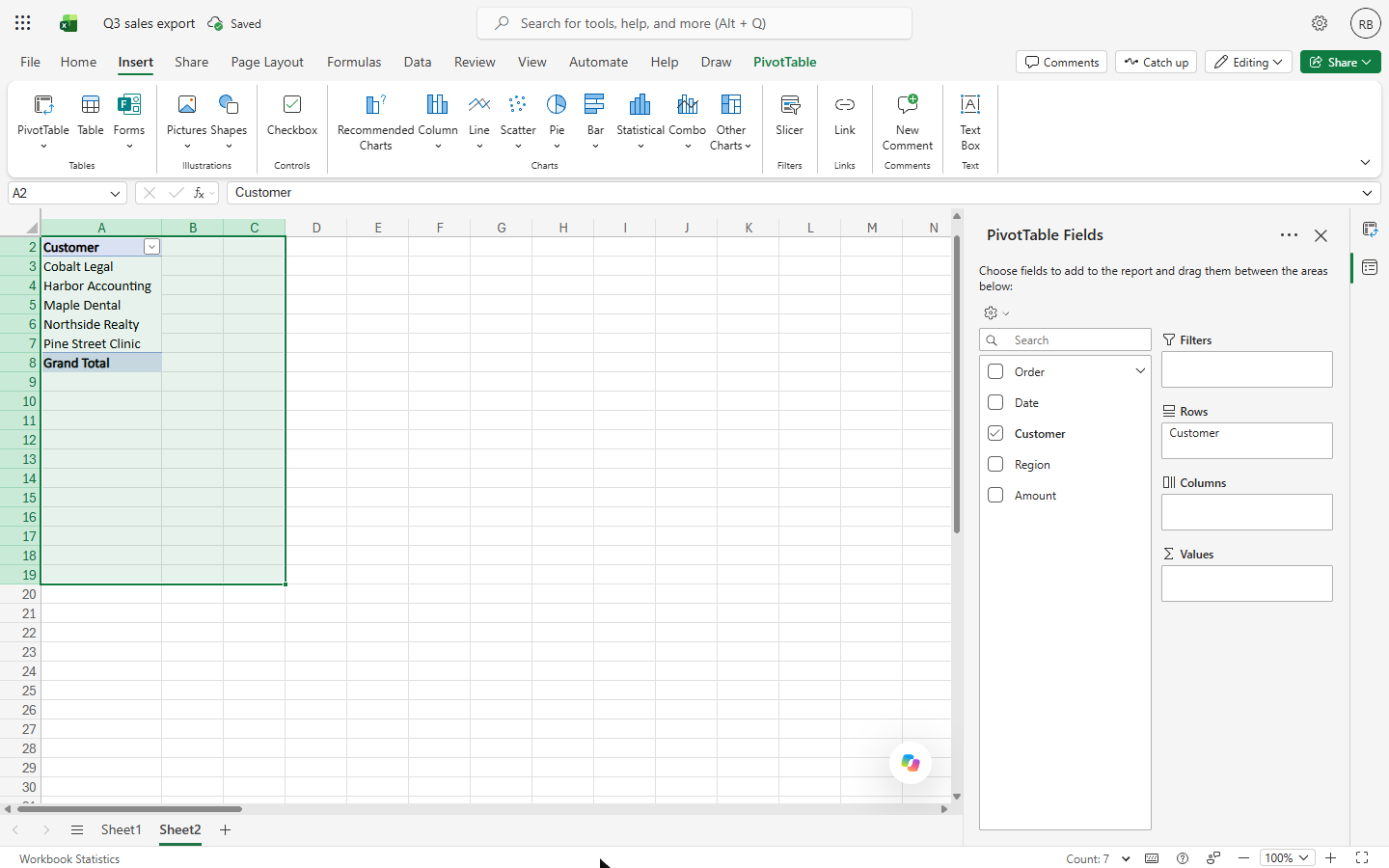Open the Comments pane button
The height and width of the screenshot is (868, 1389).
(1061, 62)
